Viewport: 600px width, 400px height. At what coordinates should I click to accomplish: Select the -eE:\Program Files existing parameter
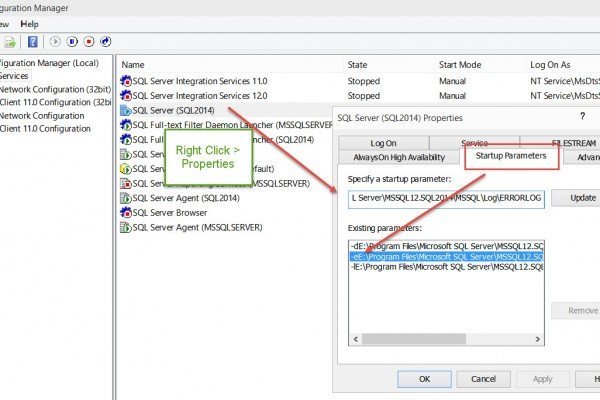point(446,256)
